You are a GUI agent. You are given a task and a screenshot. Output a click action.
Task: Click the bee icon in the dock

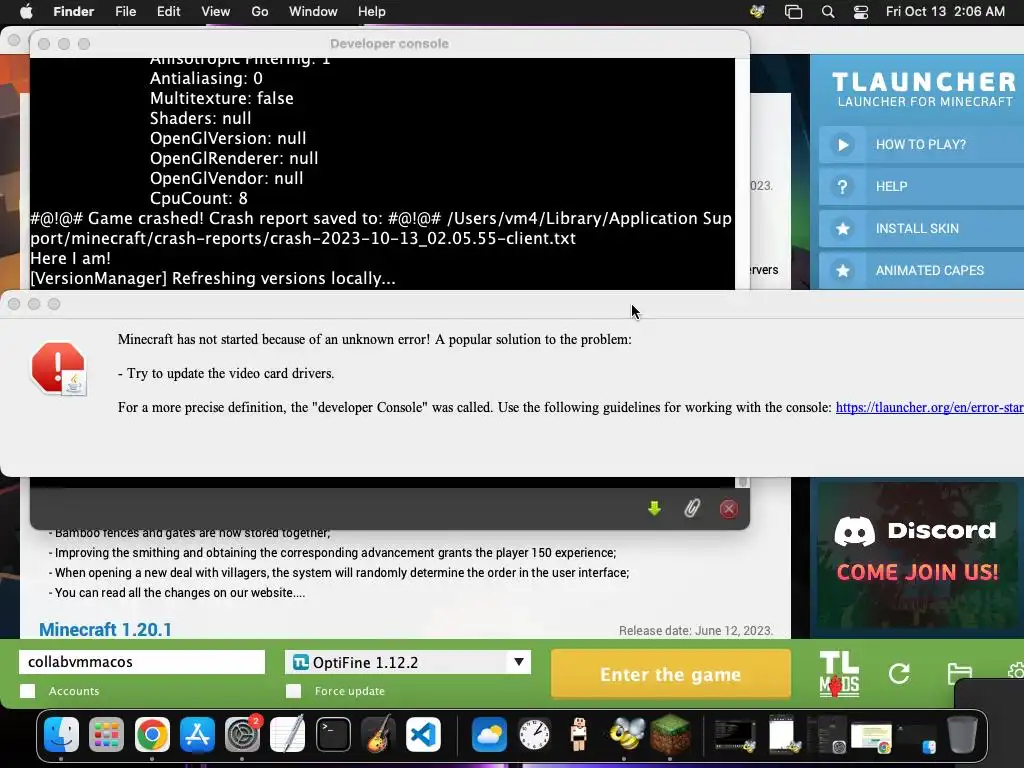pos(626,734)
